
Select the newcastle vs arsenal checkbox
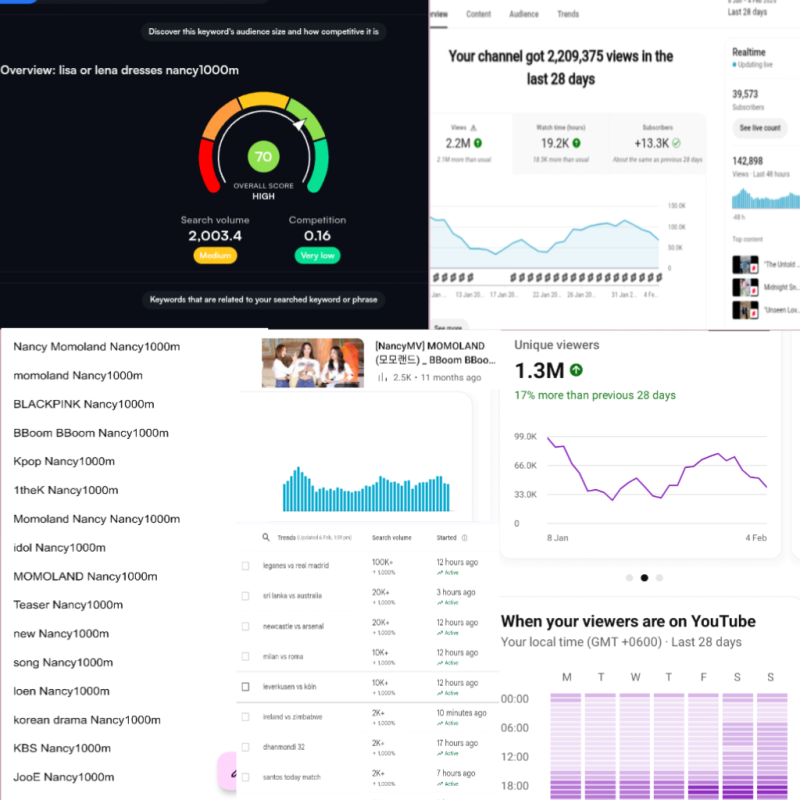[x=246, y=626]
